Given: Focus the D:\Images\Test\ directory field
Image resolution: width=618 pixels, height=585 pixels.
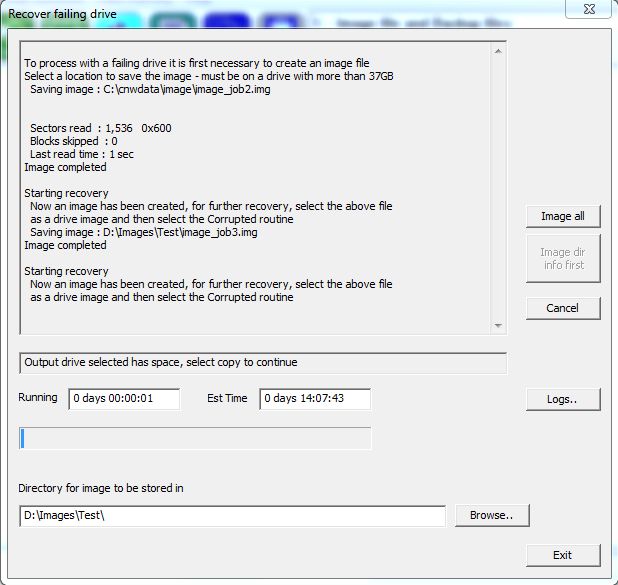Looking at the screenshot, I should coord(231,516).
